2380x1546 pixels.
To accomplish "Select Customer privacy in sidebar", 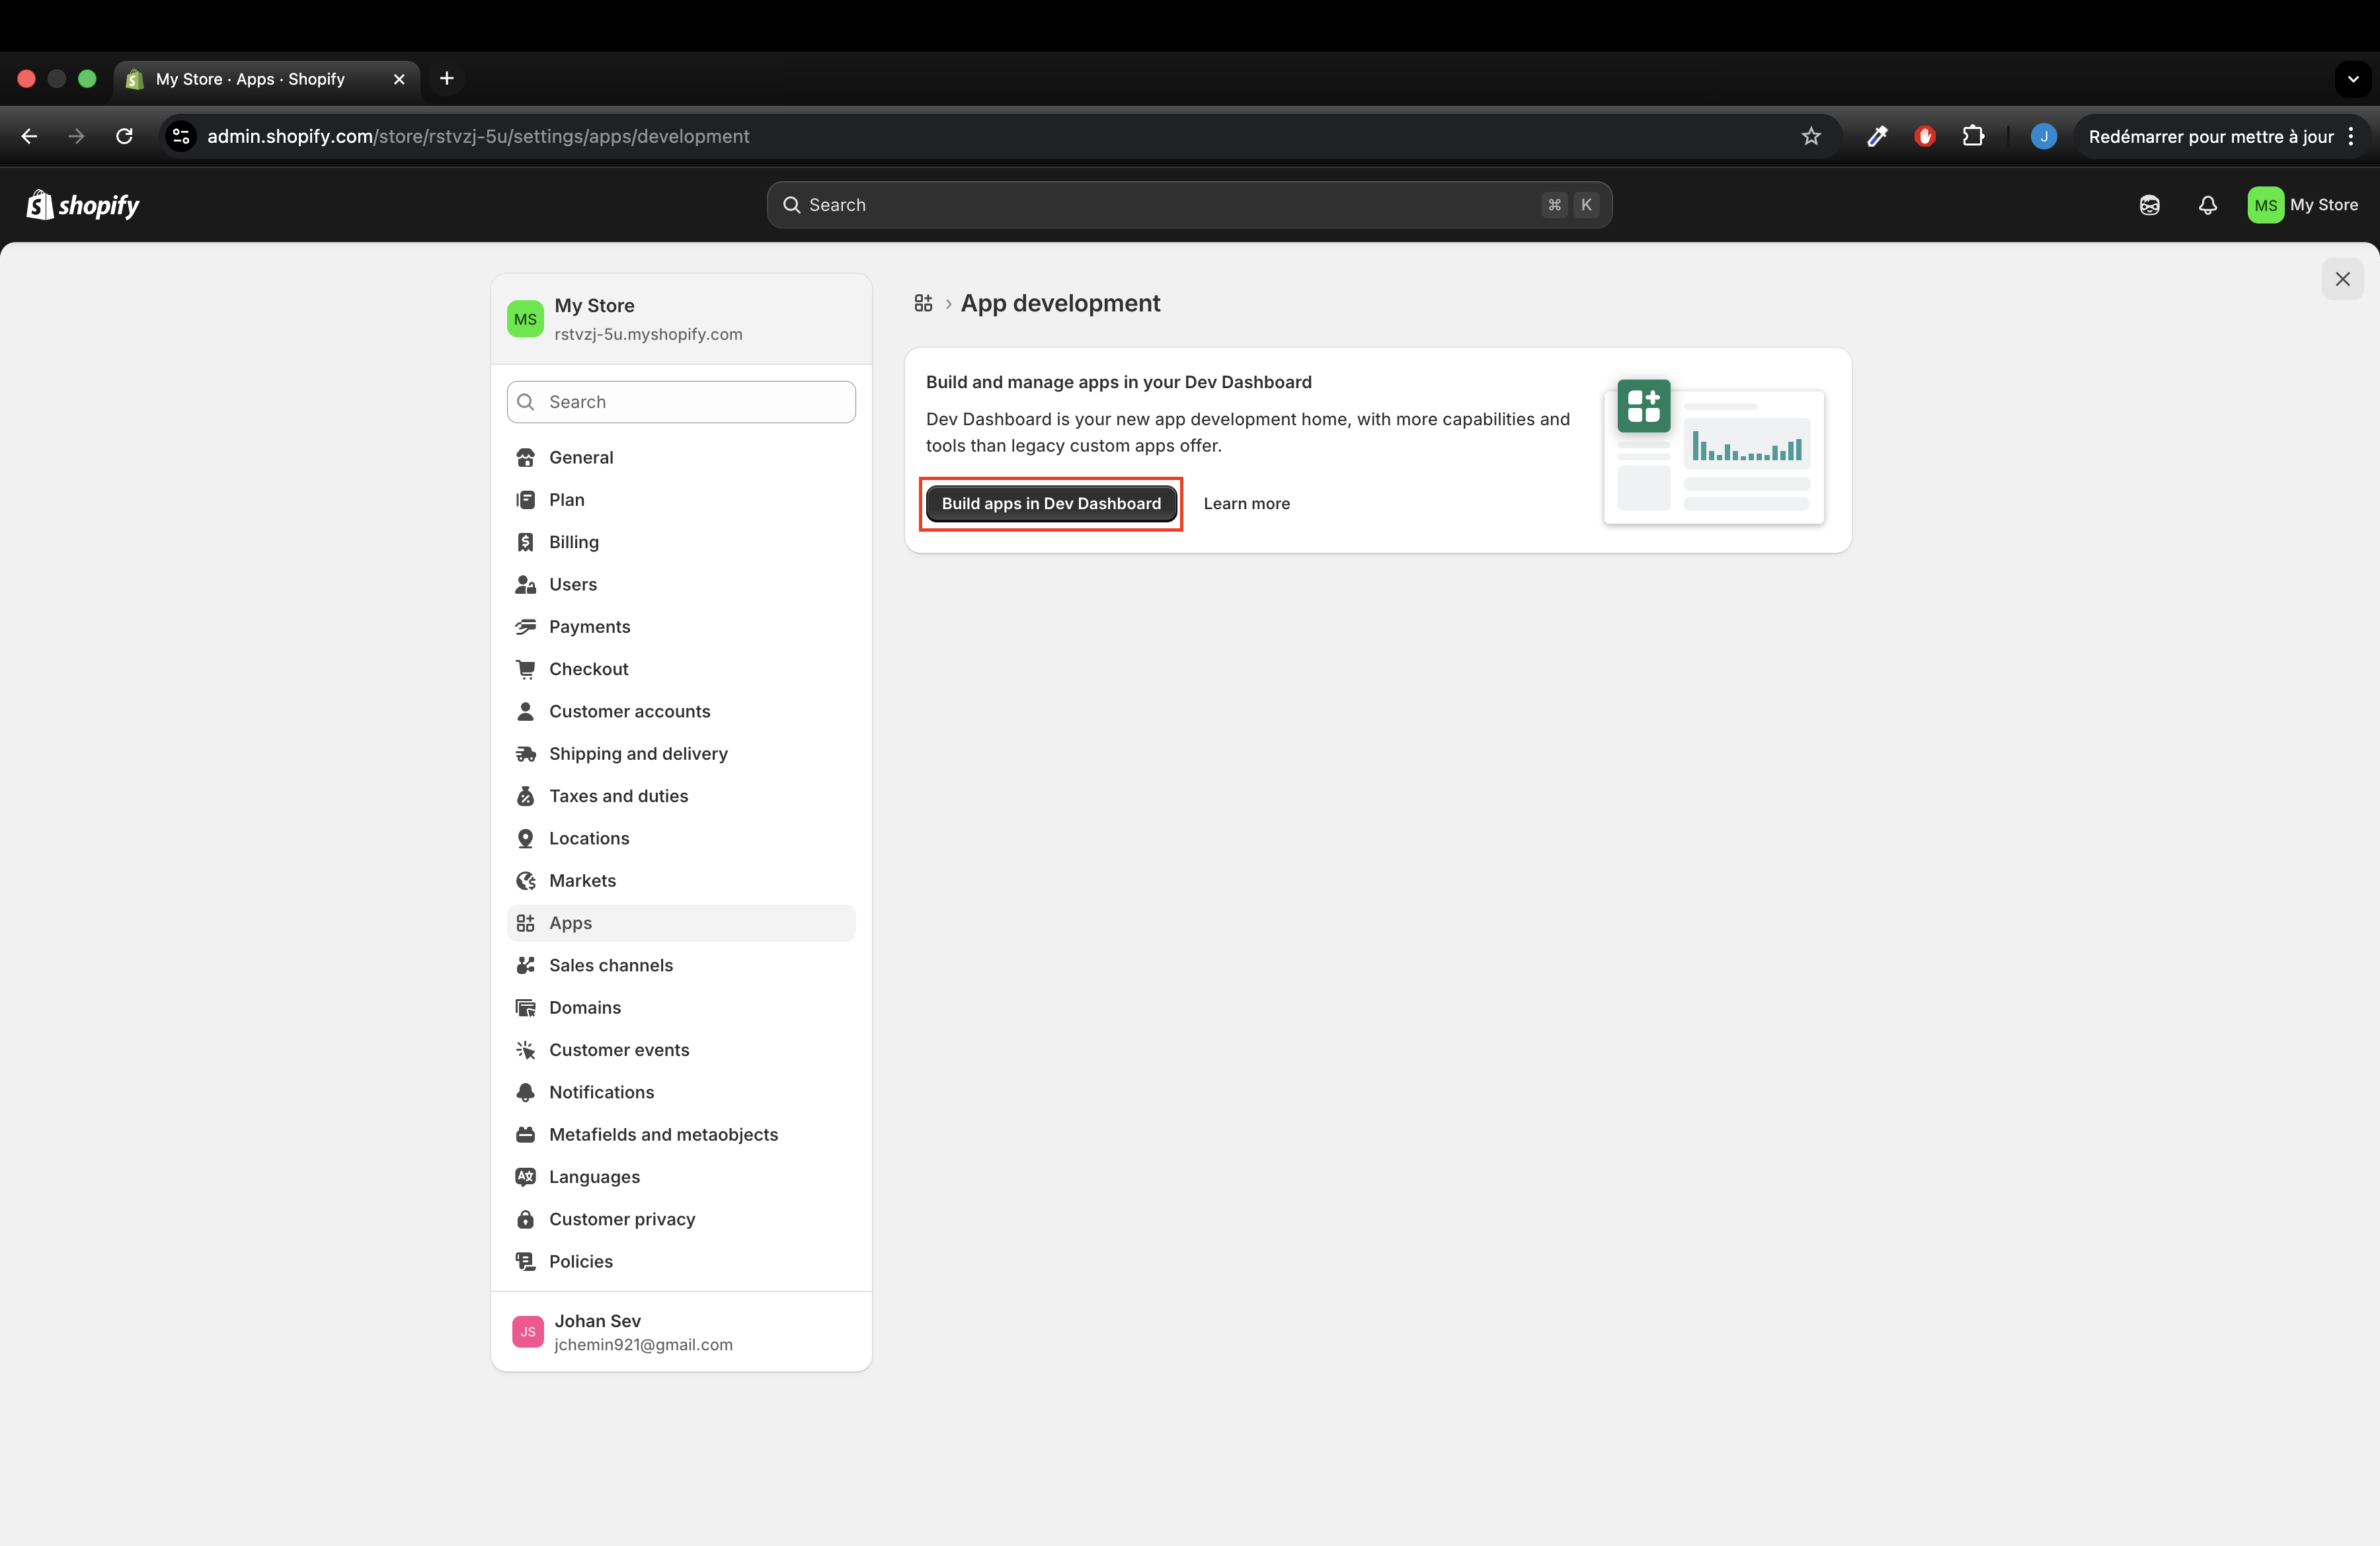I will 621,1219.
